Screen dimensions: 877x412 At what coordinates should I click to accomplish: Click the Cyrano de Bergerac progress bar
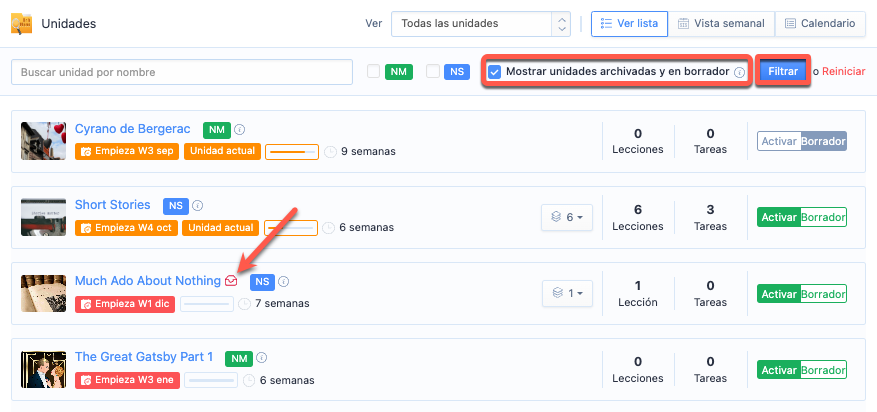[291, 152]
